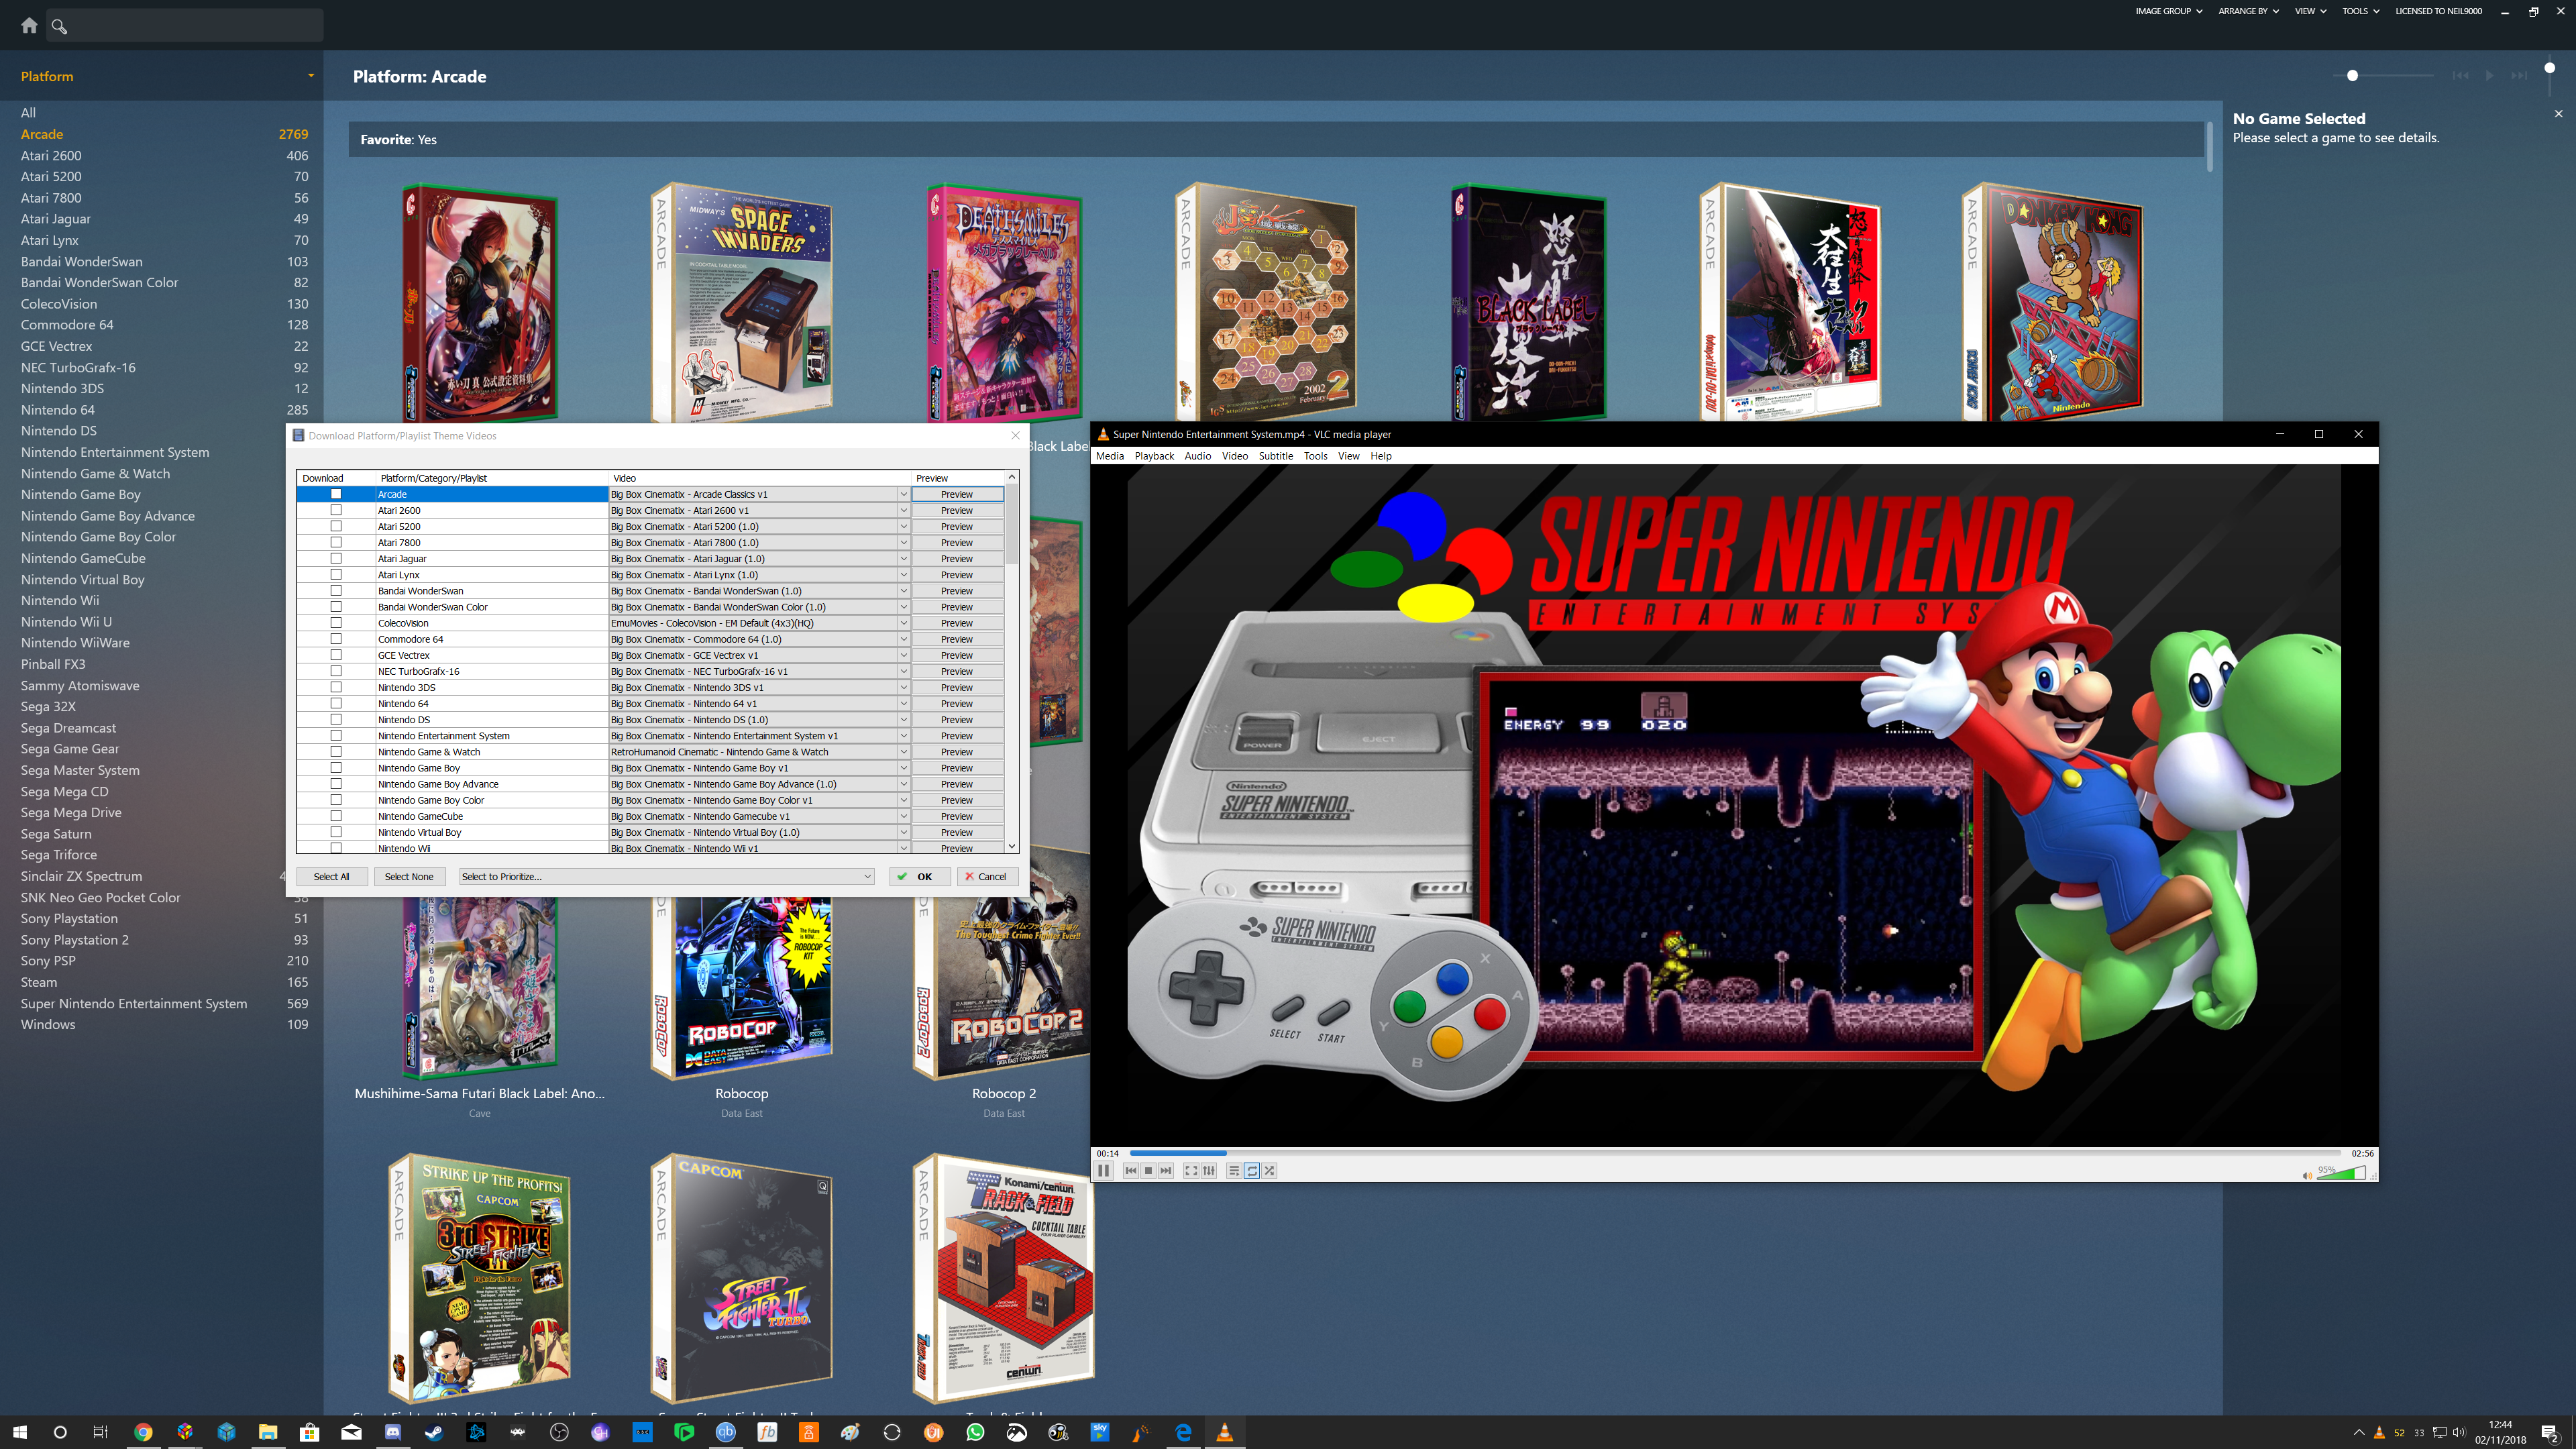Expand the Platform sidebar dropdown
2576x1449 pixels.
pyautogui.click(x=311, y=76)
